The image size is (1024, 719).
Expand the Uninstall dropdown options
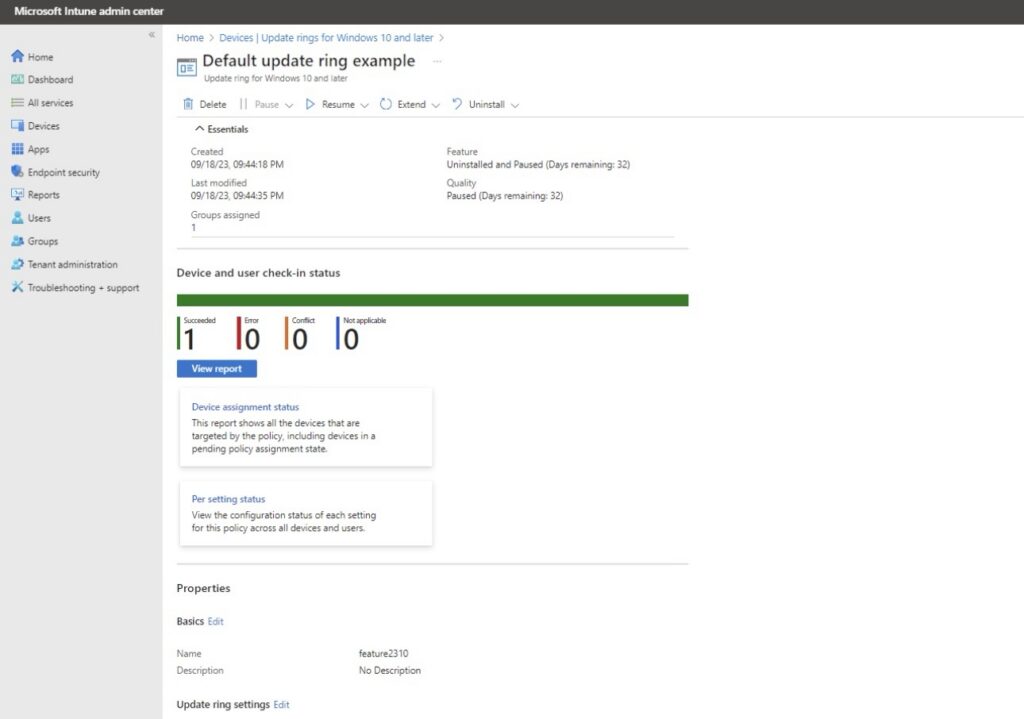(x=514, y=105)
